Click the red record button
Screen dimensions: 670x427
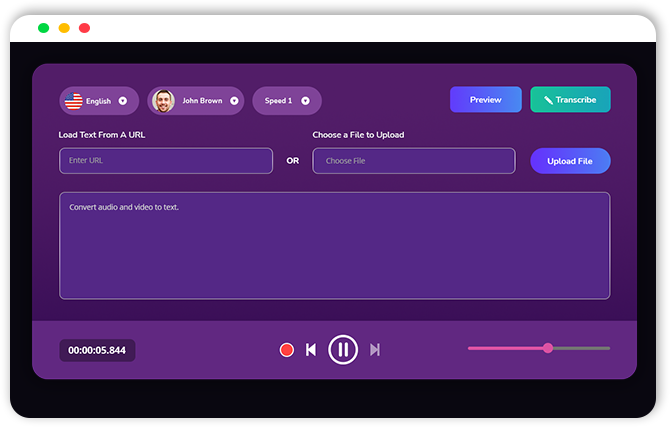point(287,350)
